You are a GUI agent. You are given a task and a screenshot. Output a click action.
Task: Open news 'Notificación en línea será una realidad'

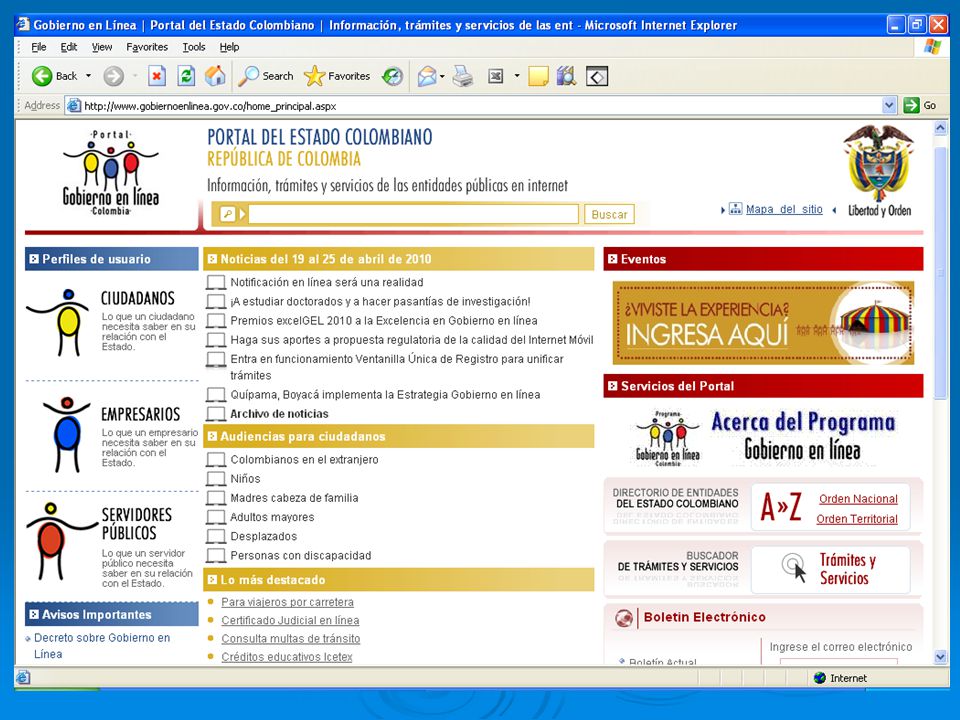coord(327,282)
